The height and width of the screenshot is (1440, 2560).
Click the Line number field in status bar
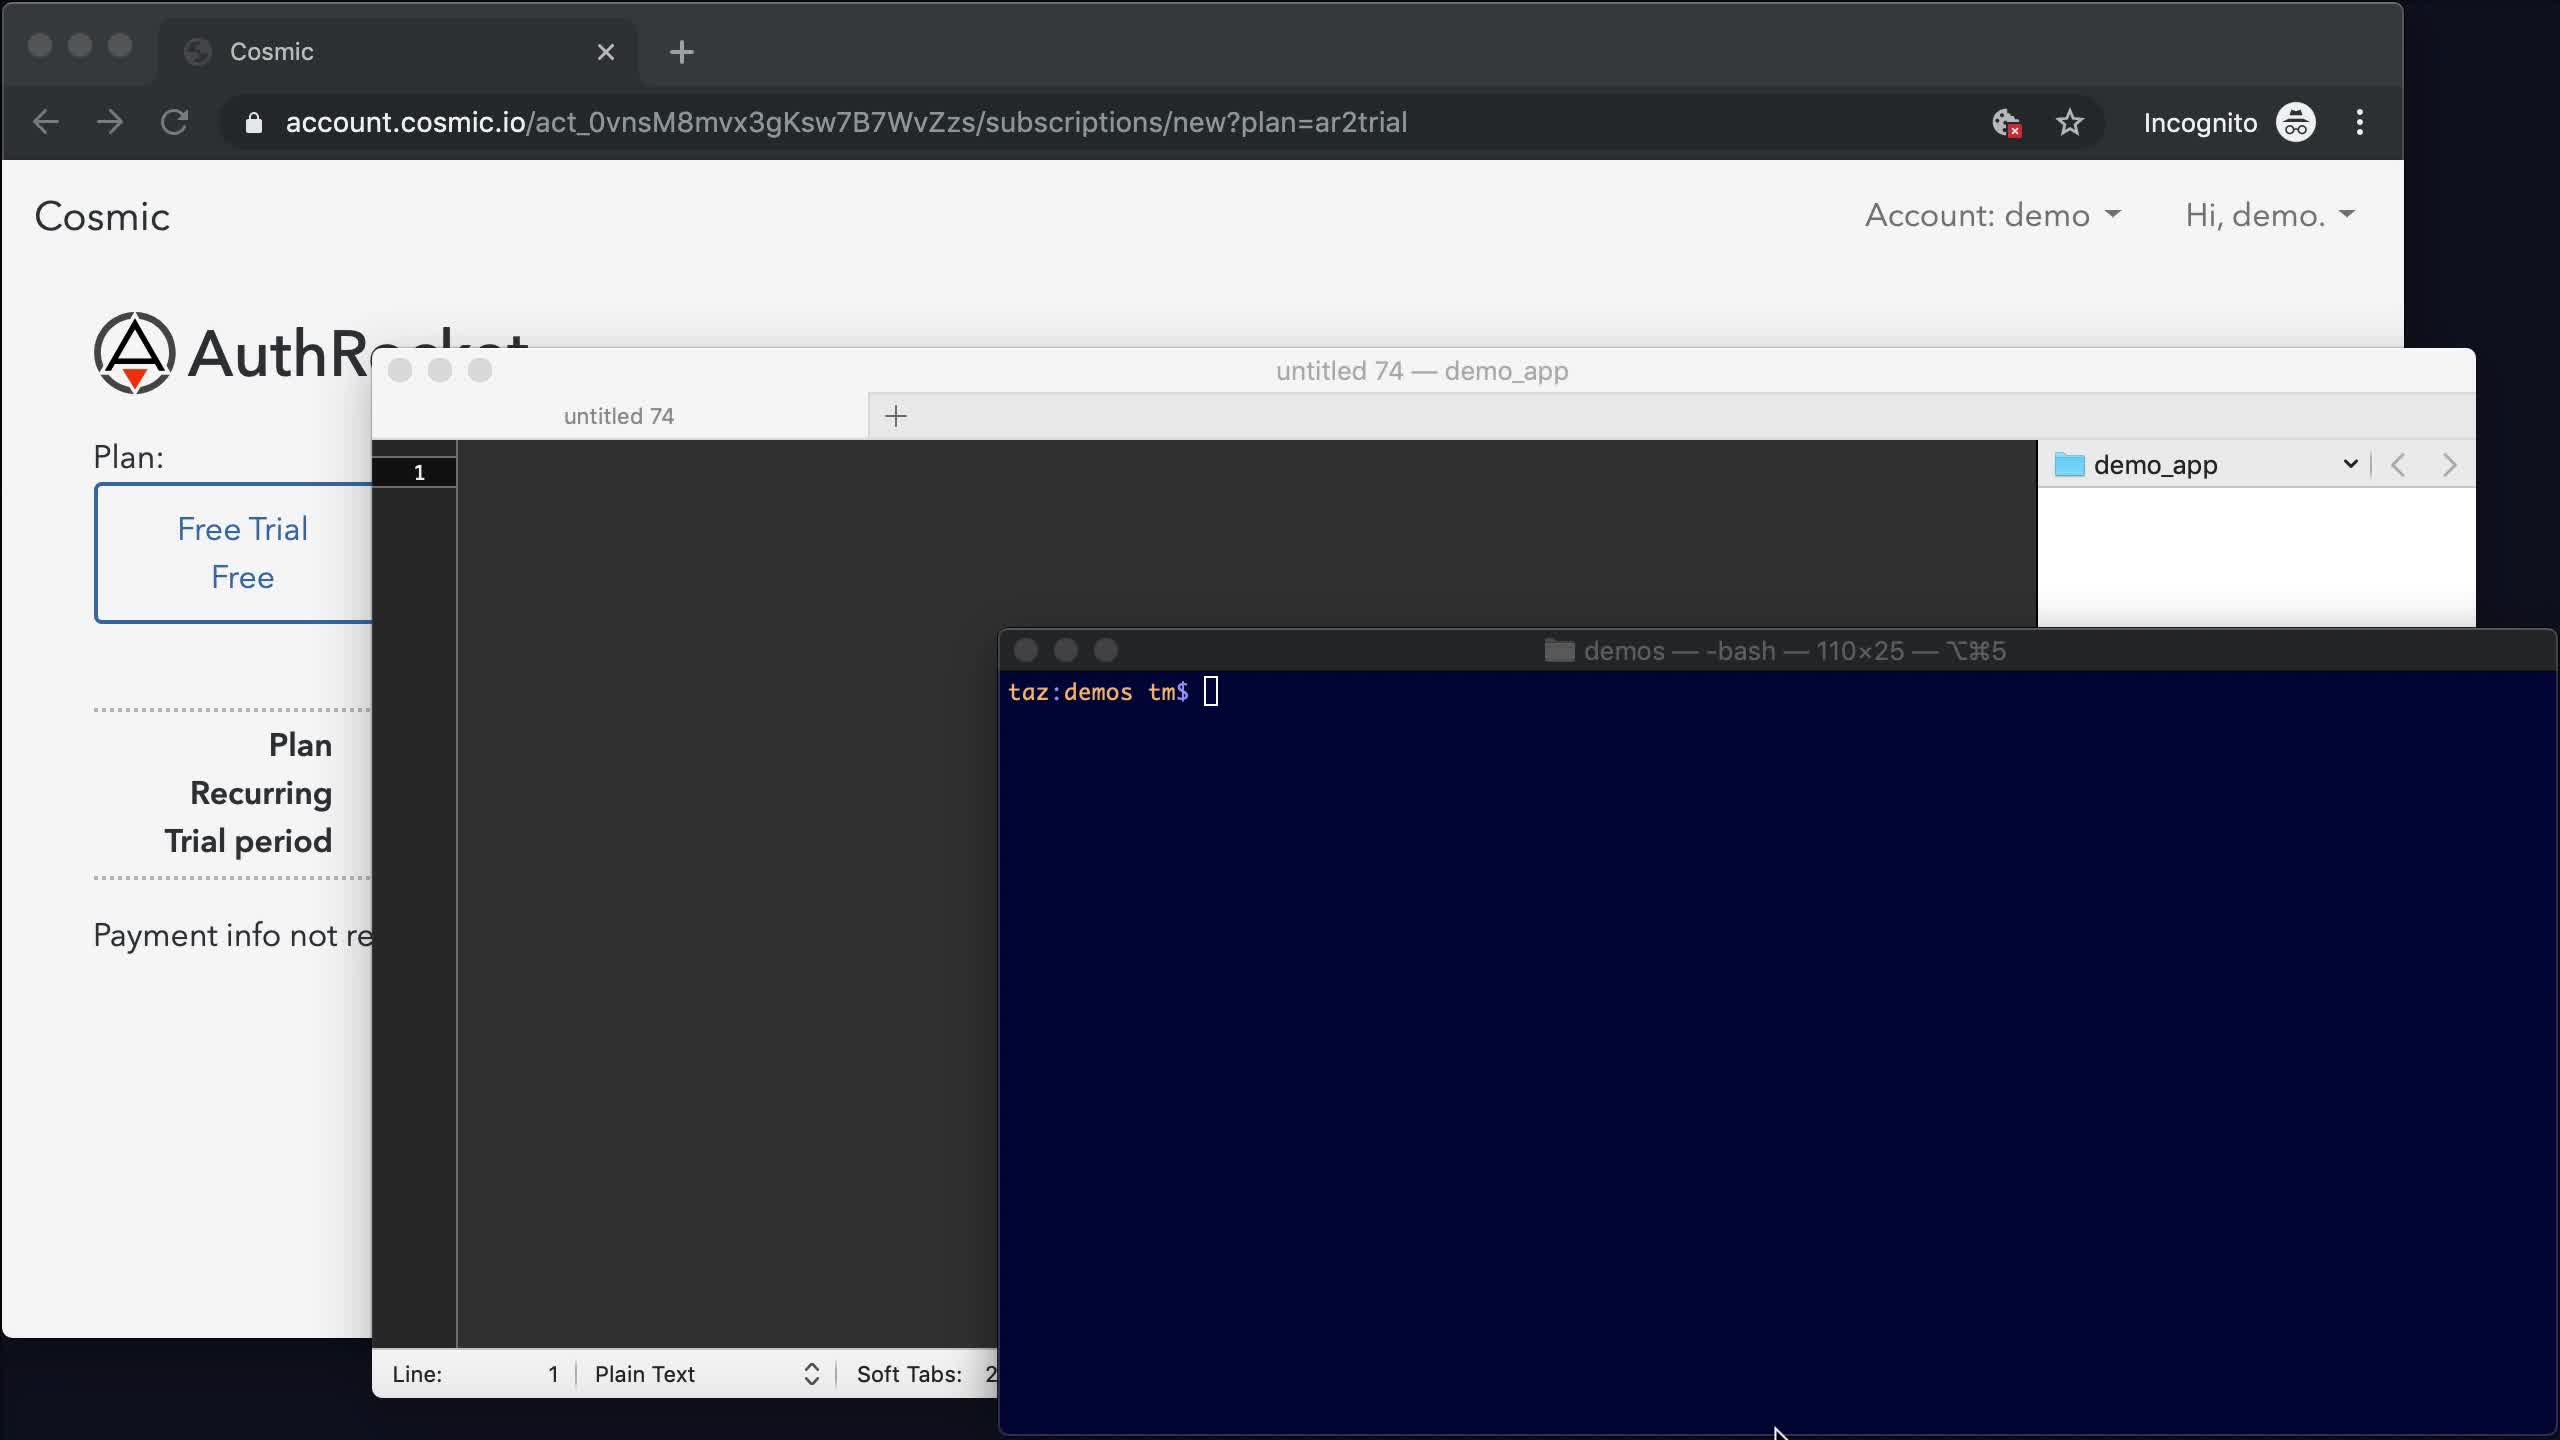click(x=475, y=1374)
